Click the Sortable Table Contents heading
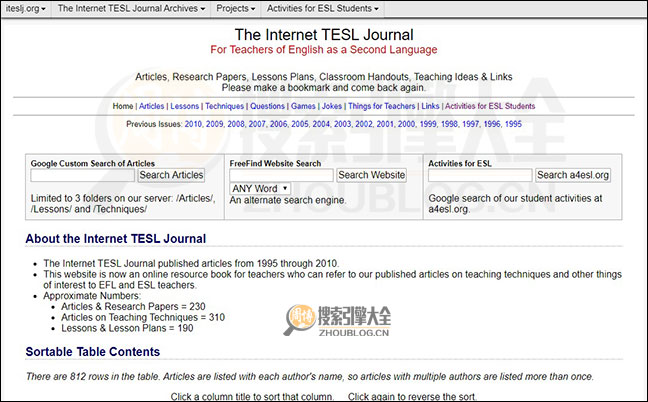 pos(93,352)
